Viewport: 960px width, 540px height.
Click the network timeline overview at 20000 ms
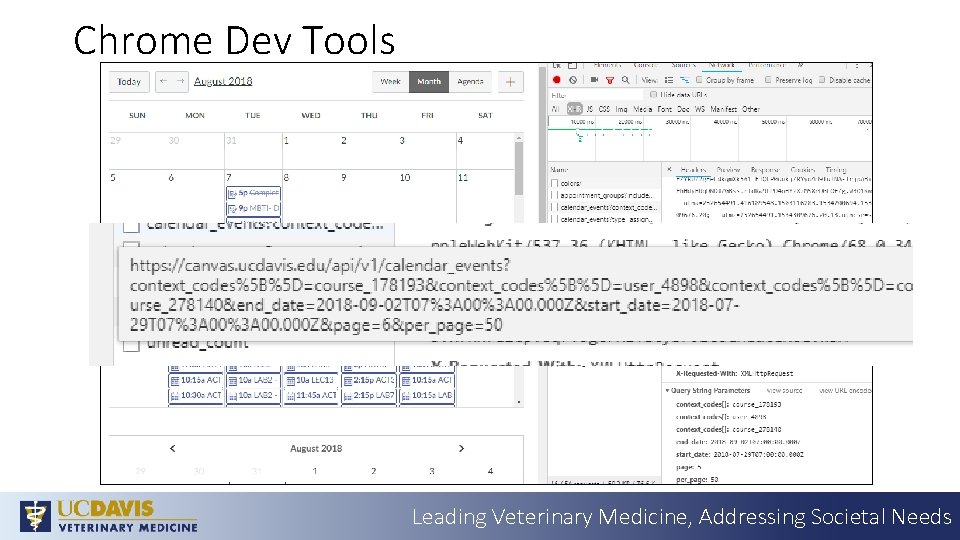(x=629, y=122)
